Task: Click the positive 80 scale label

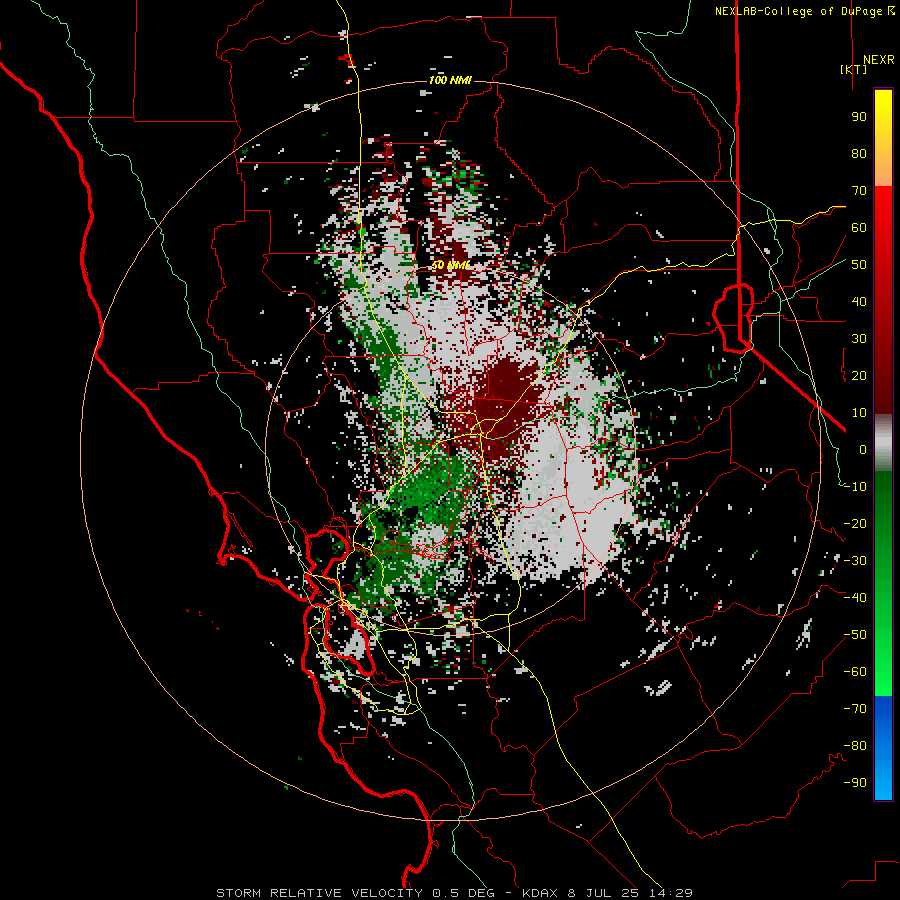Action: (859, 154)
